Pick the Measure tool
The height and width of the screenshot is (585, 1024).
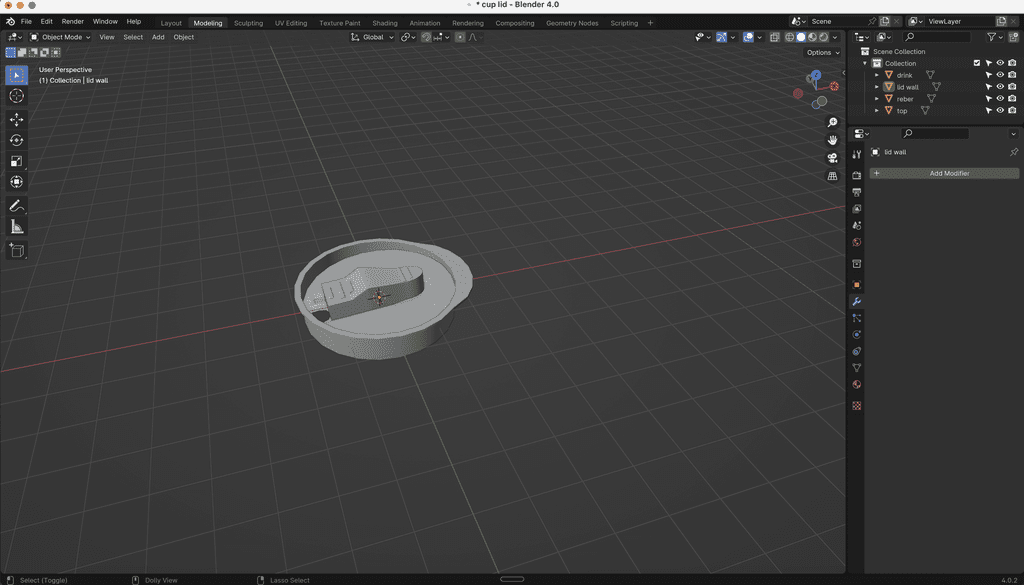16,227
